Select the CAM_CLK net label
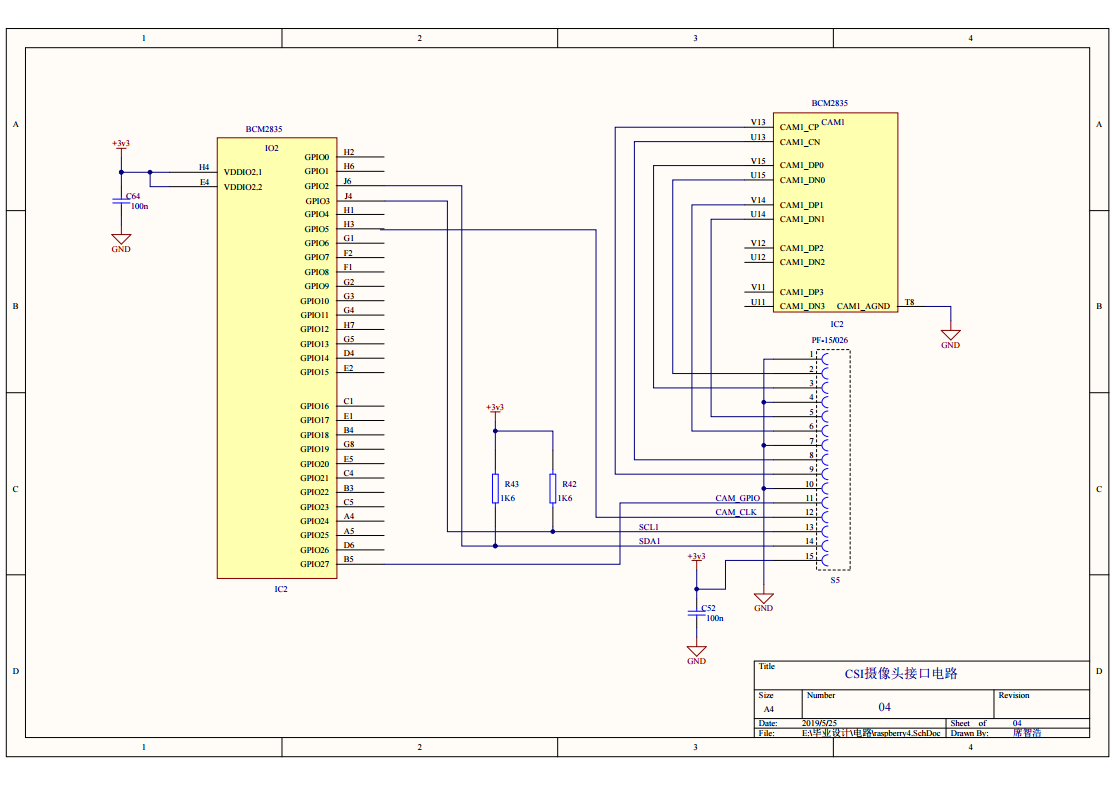Screen dimensions: 1116x786 (x=736, y=513)
